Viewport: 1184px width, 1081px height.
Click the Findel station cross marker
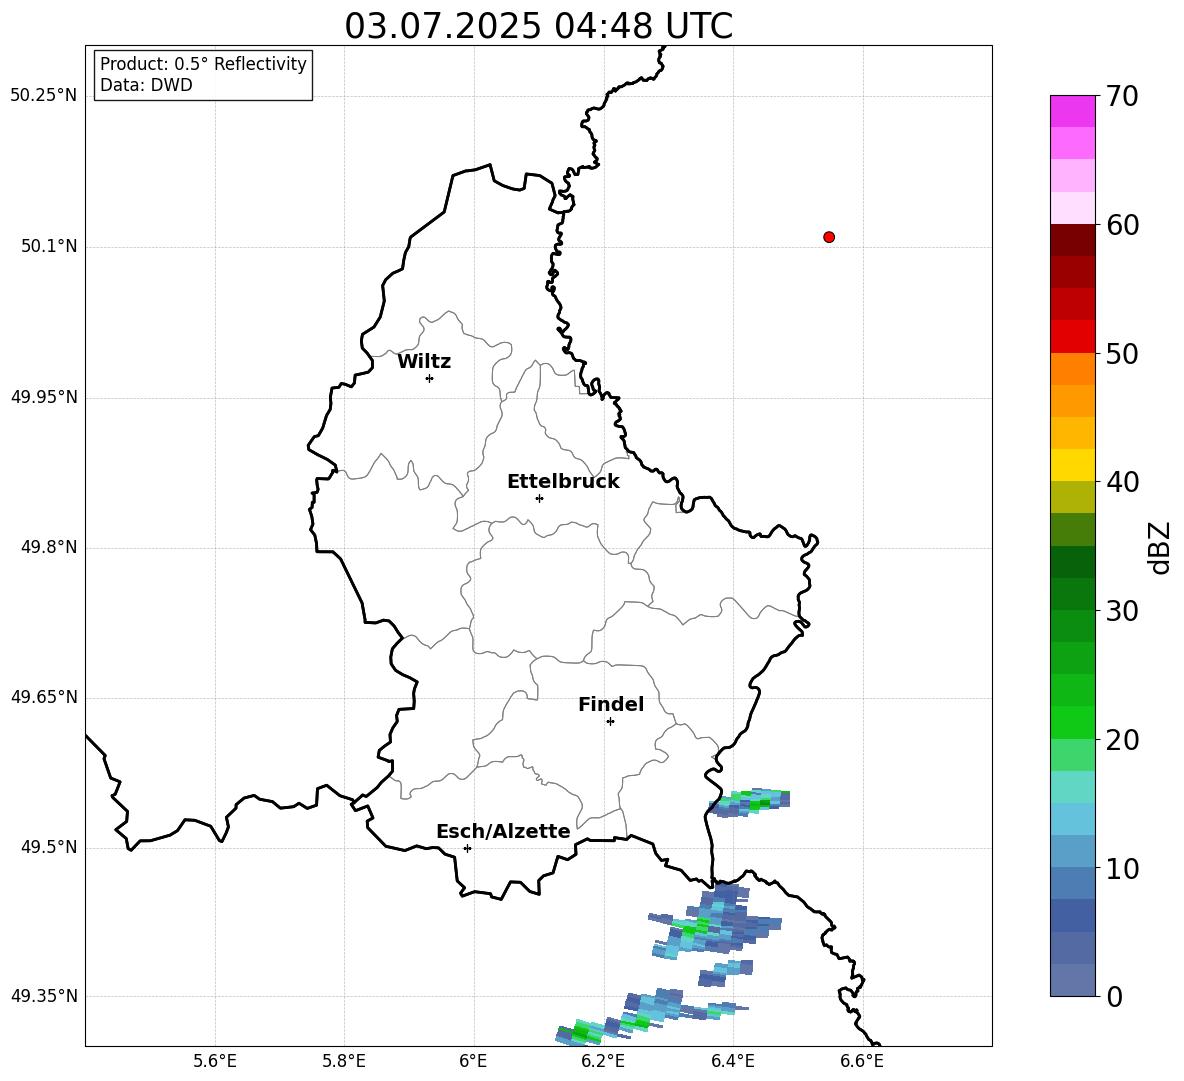click(x=610, y=722)
